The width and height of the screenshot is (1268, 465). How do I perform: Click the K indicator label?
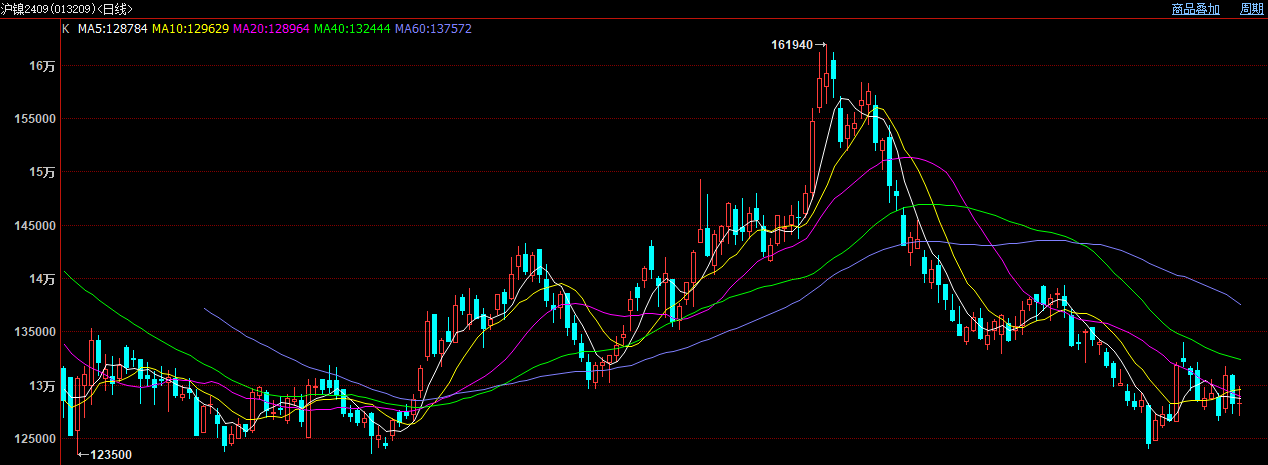[x=66, y=29]
